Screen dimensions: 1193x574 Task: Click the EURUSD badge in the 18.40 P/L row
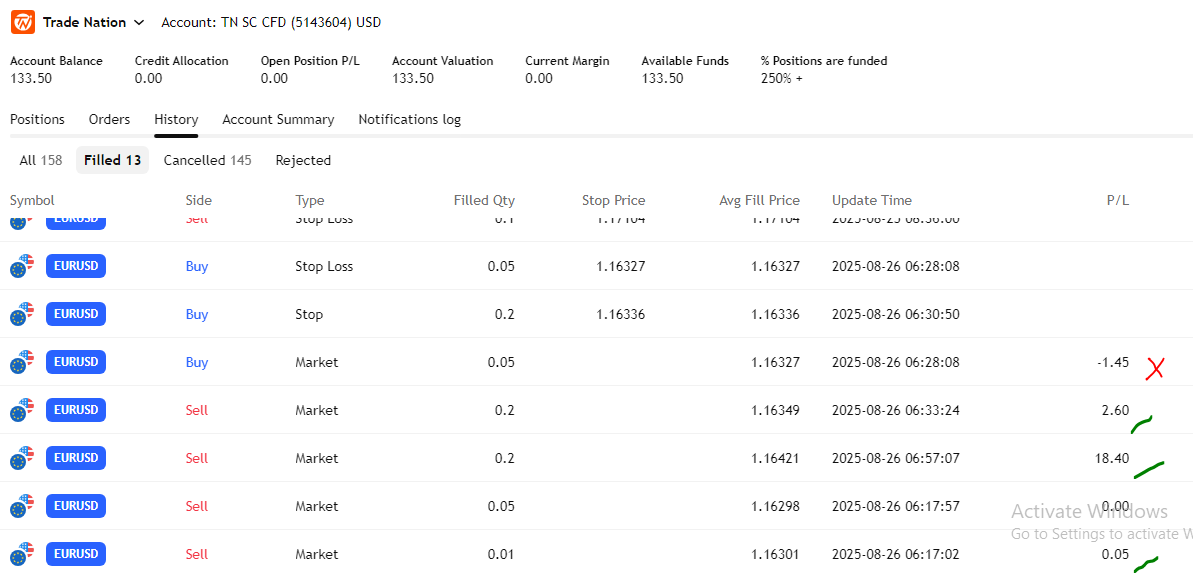(76, 458)
